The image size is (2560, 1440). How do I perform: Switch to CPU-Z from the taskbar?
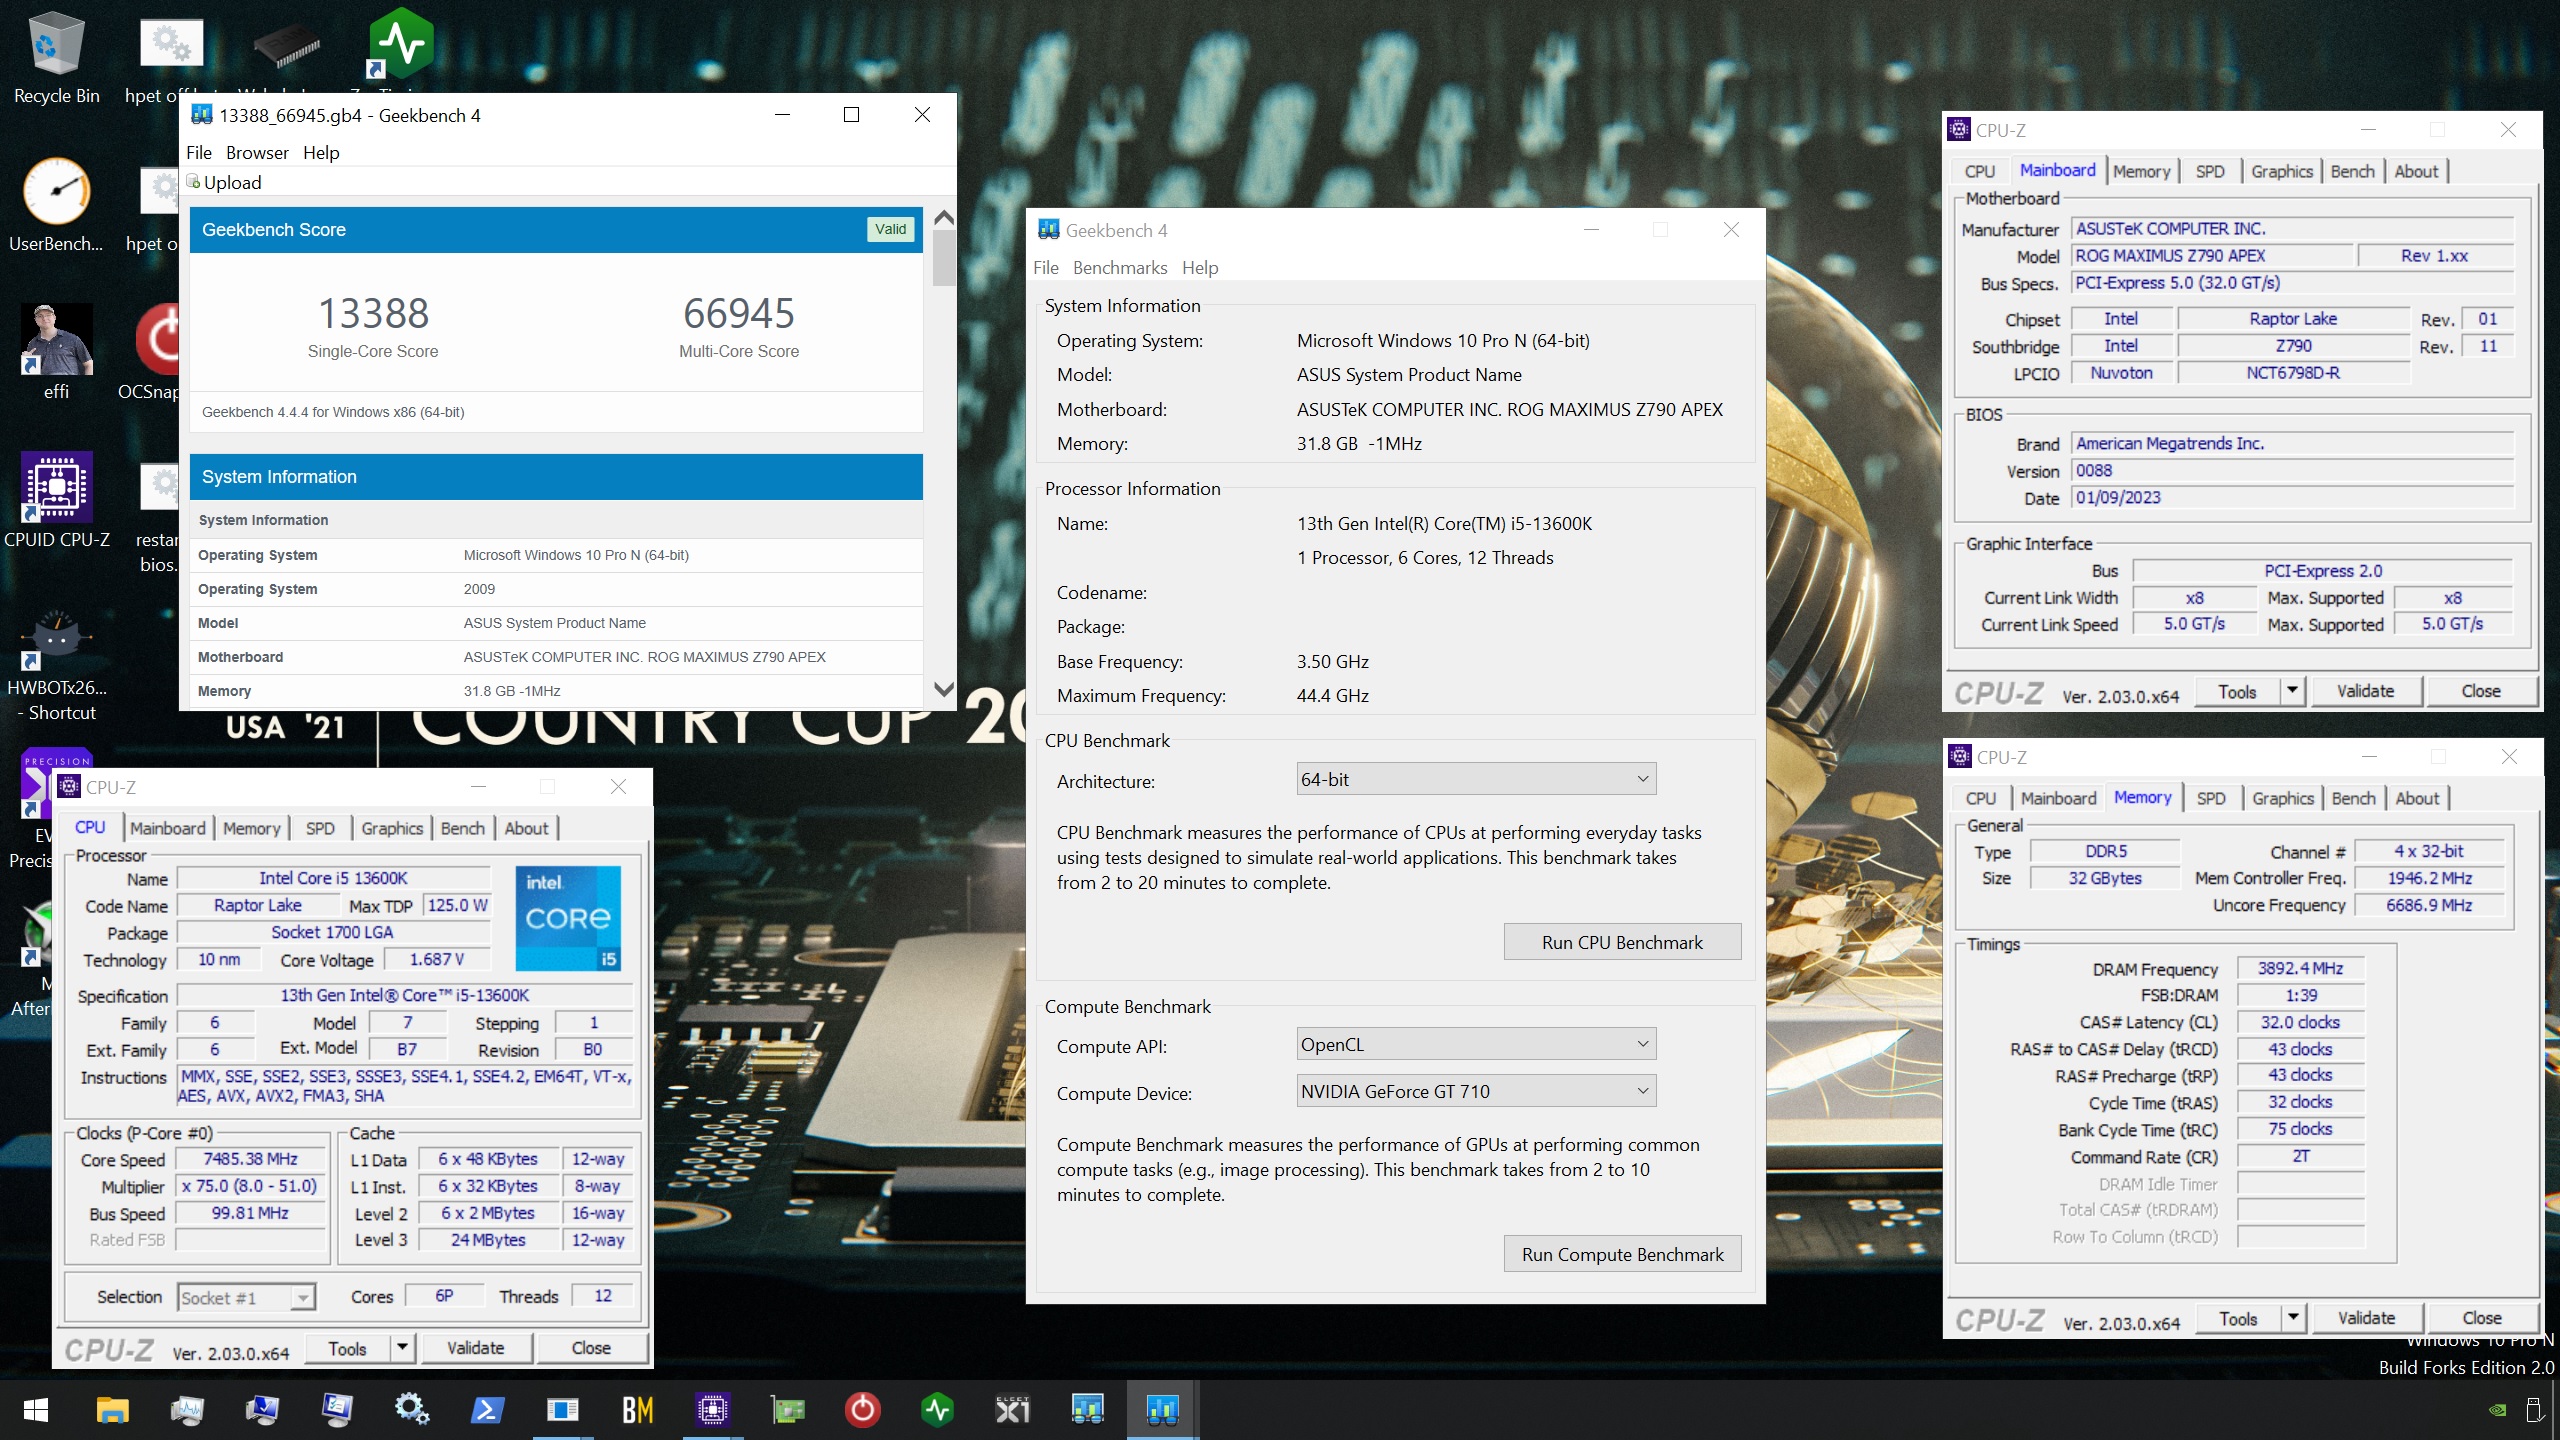[x=712, y=1410]
